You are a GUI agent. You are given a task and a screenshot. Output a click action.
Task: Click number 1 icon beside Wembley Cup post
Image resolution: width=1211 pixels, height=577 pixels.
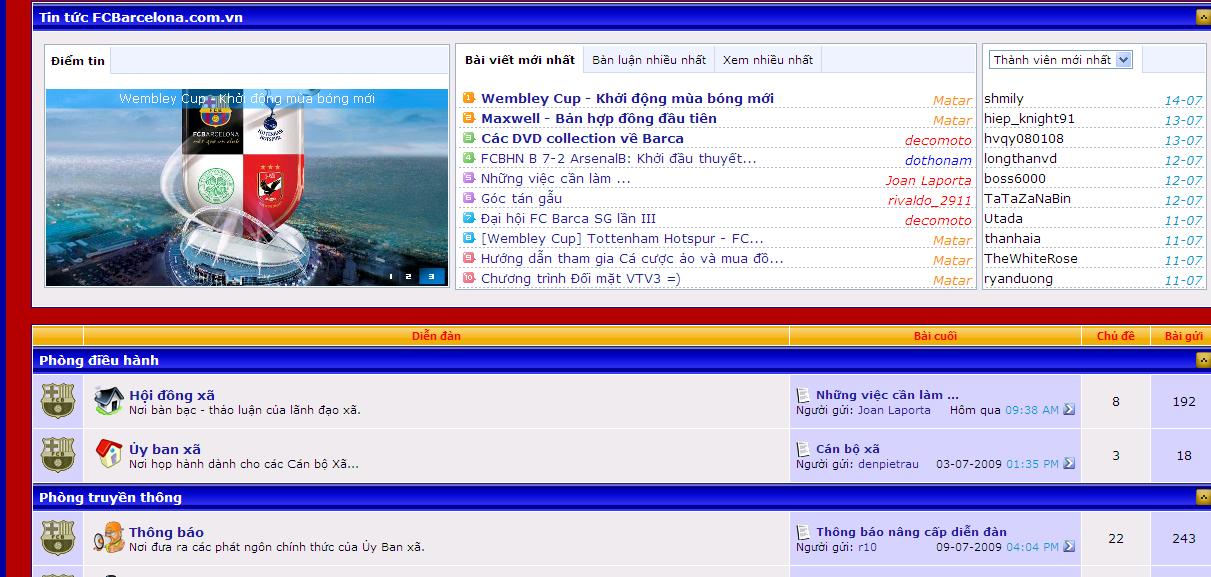coord(469,98)
